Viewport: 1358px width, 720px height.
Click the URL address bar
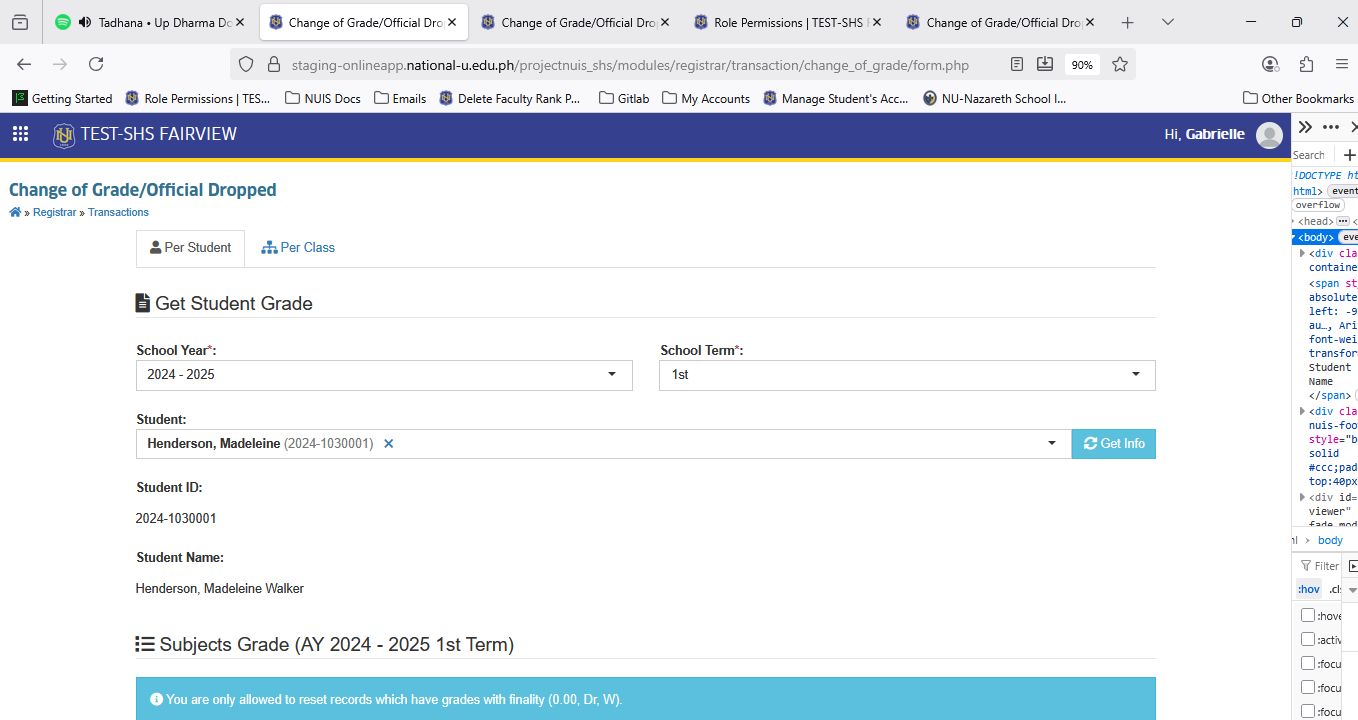pyautogui.click(x=630, y=64)
